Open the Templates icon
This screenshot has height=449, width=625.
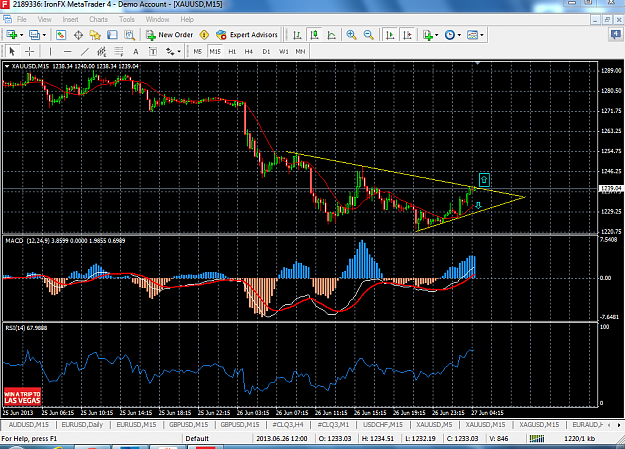tap(472, 35)
